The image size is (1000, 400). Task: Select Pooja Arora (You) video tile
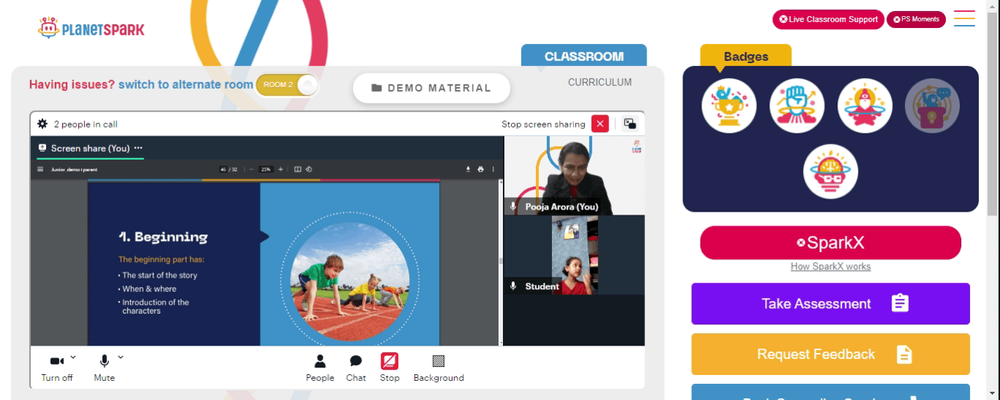click(574, 175)
